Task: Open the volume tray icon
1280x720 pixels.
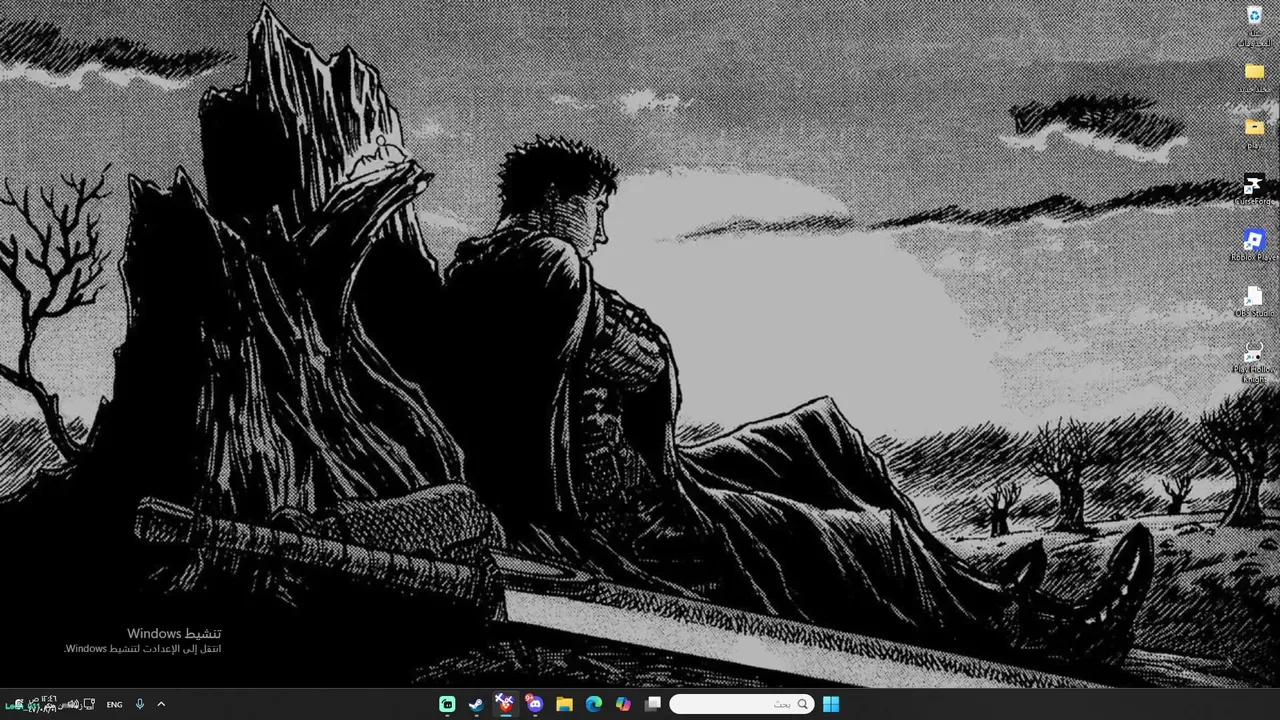Action: [72, 704]
